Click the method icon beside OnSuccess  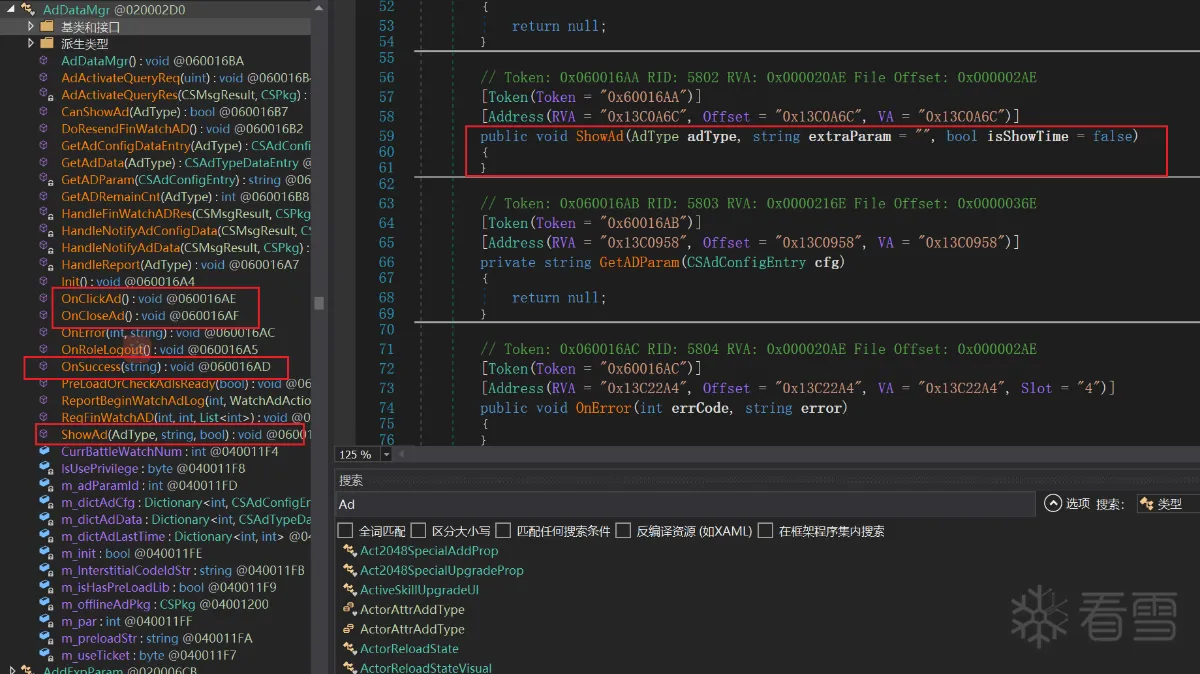tap(43, 366)
